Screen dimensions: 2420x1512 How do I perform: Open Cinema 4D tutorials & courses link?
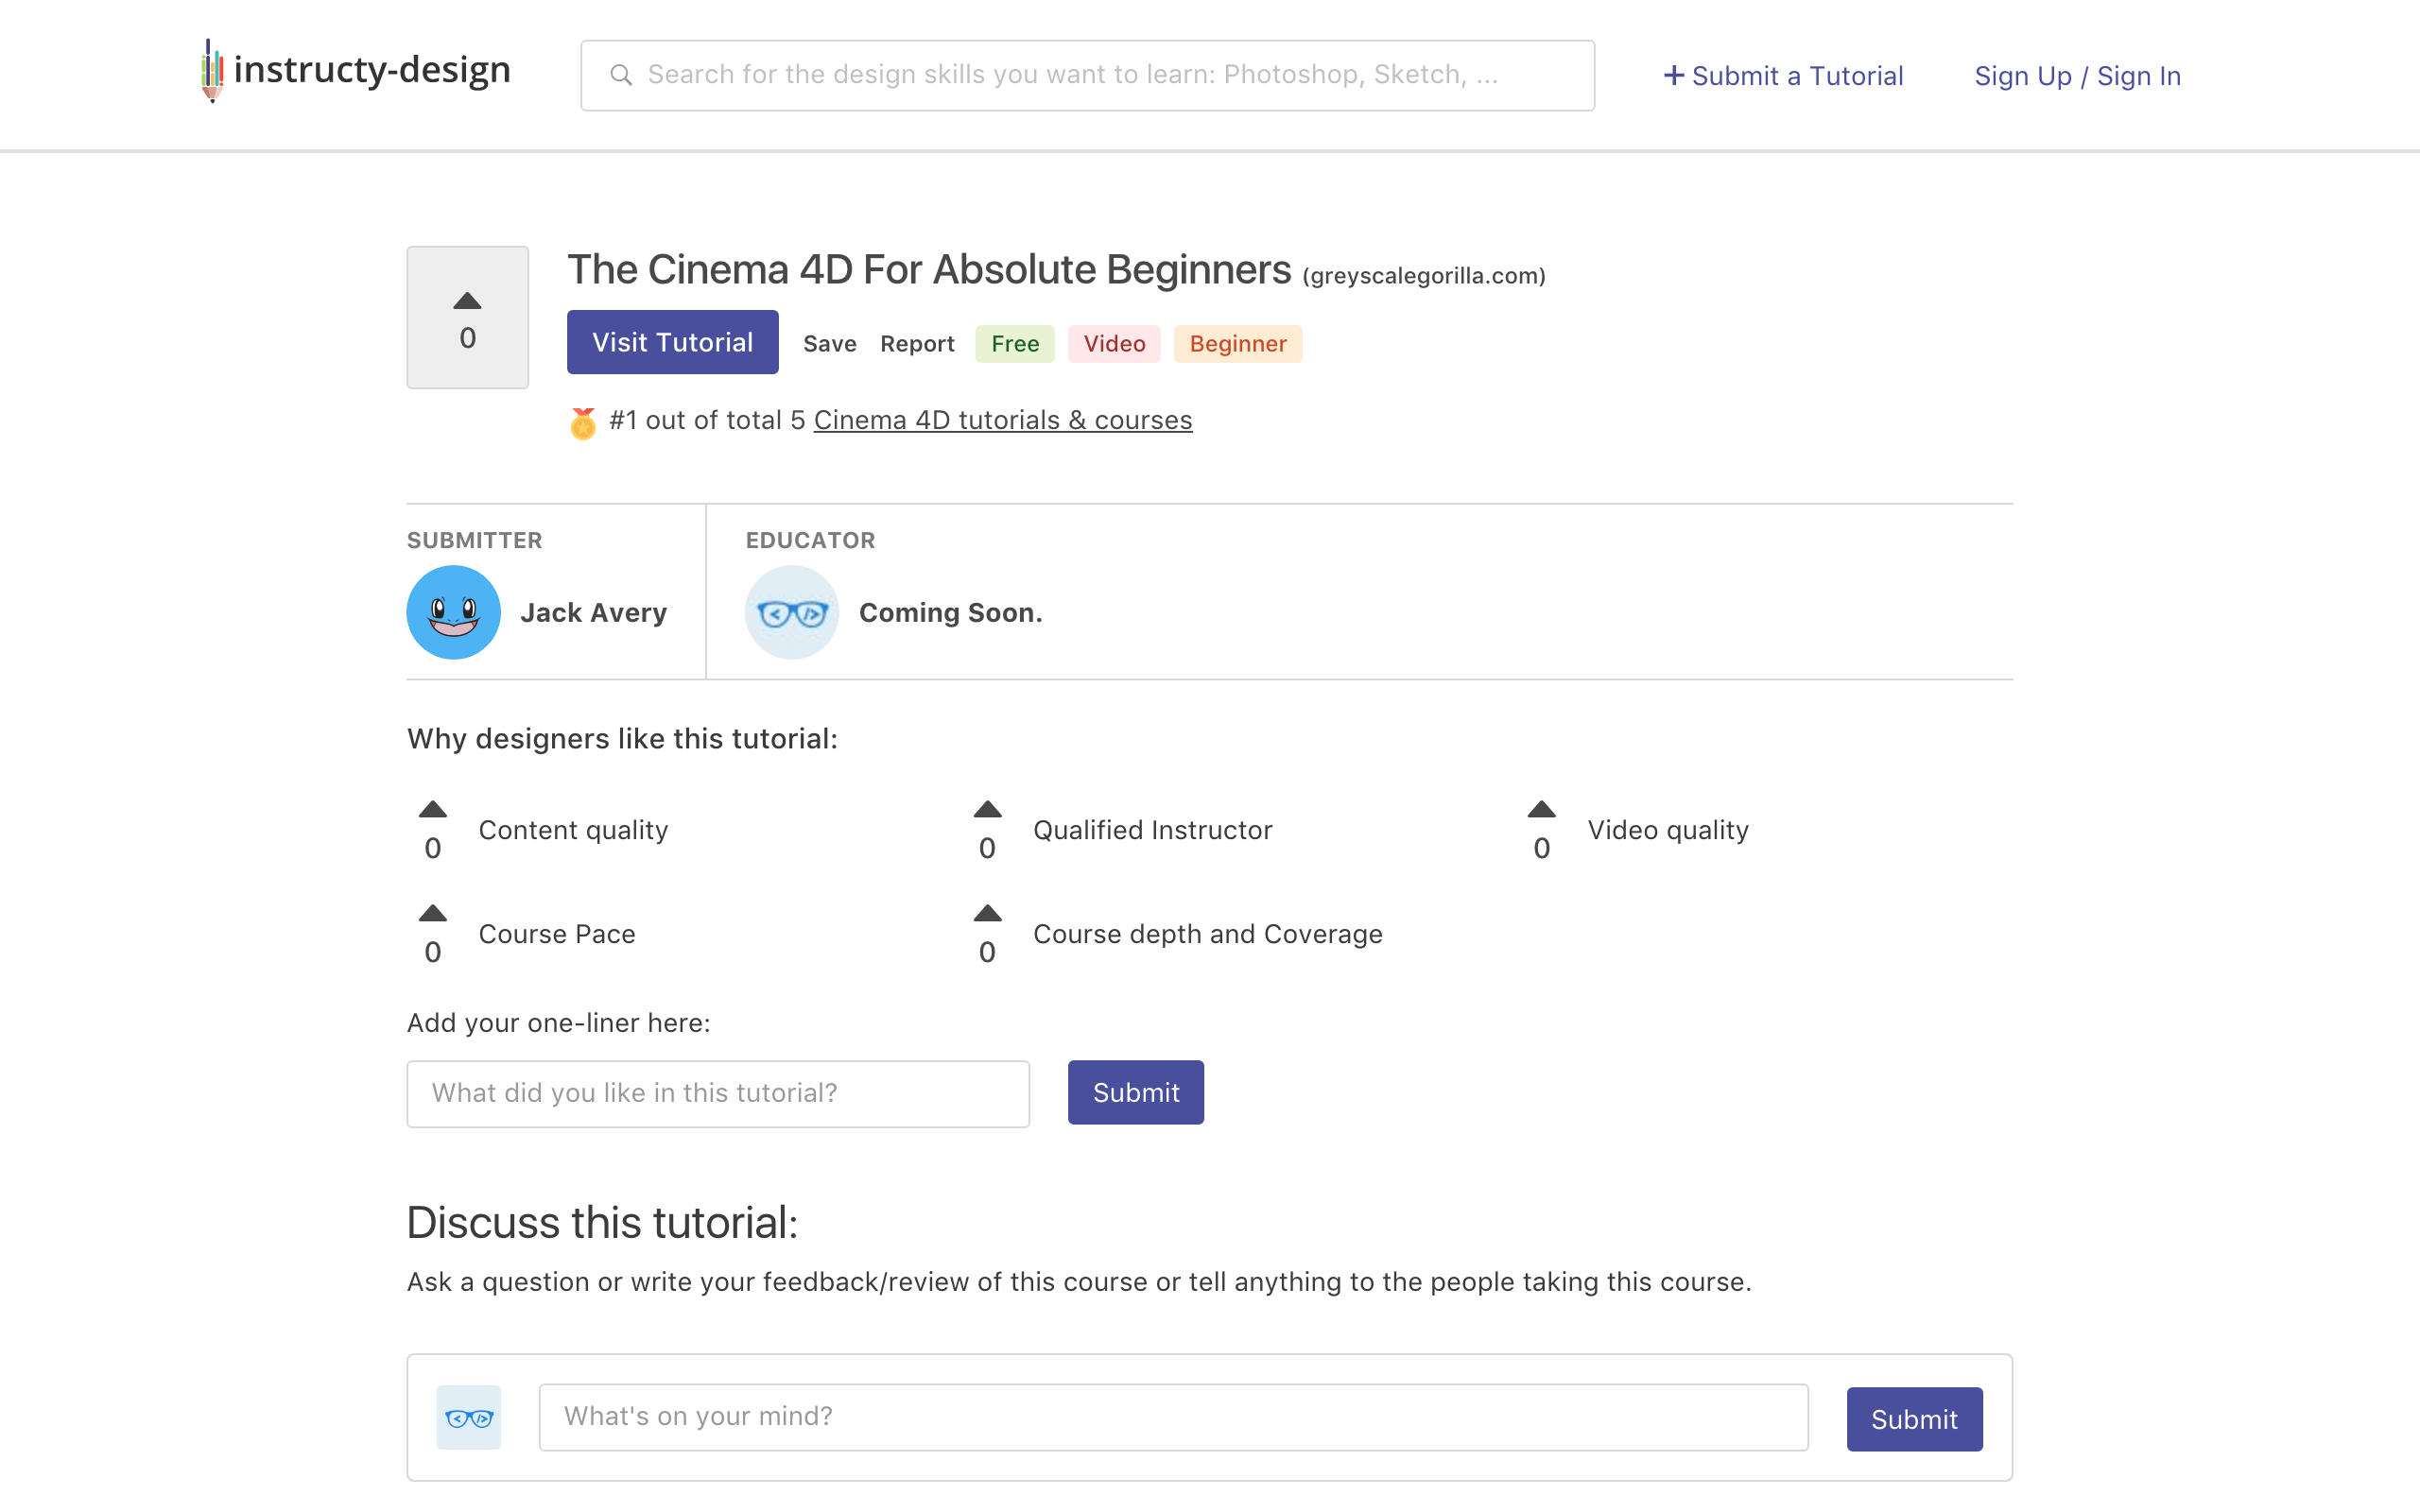click(1002, 420)
